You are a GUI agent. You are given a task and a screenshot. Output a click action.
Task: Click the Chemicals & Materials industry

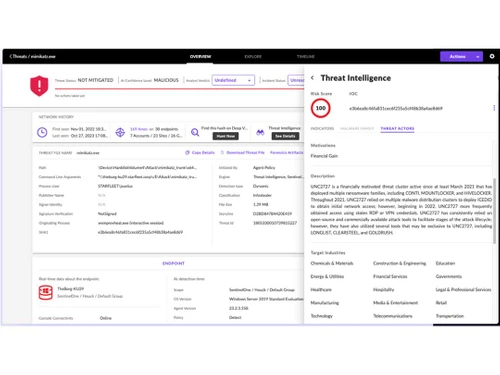tap(332, 263)
